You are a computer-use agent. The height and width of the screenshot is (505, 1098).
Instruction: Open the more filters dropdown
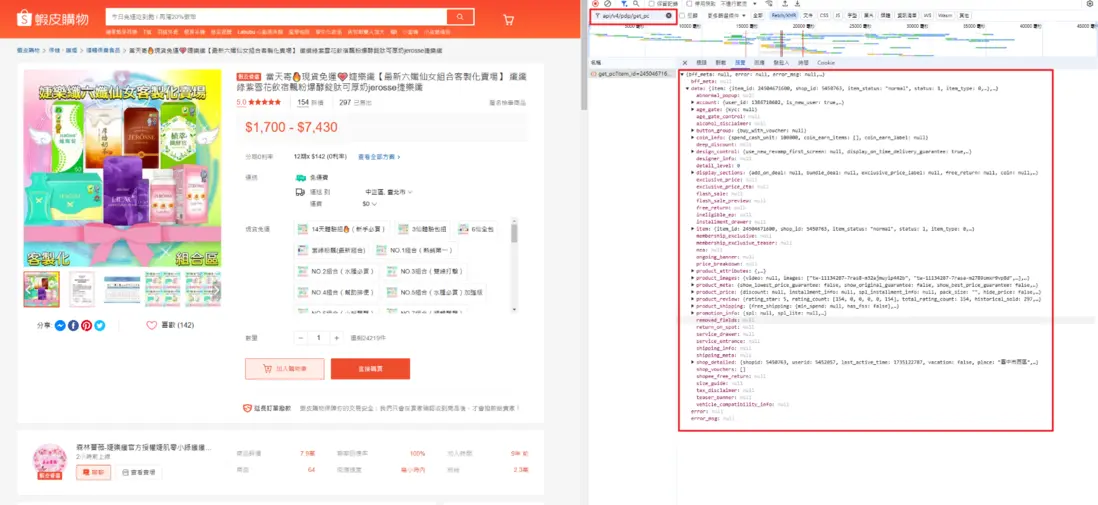(726, 15)
